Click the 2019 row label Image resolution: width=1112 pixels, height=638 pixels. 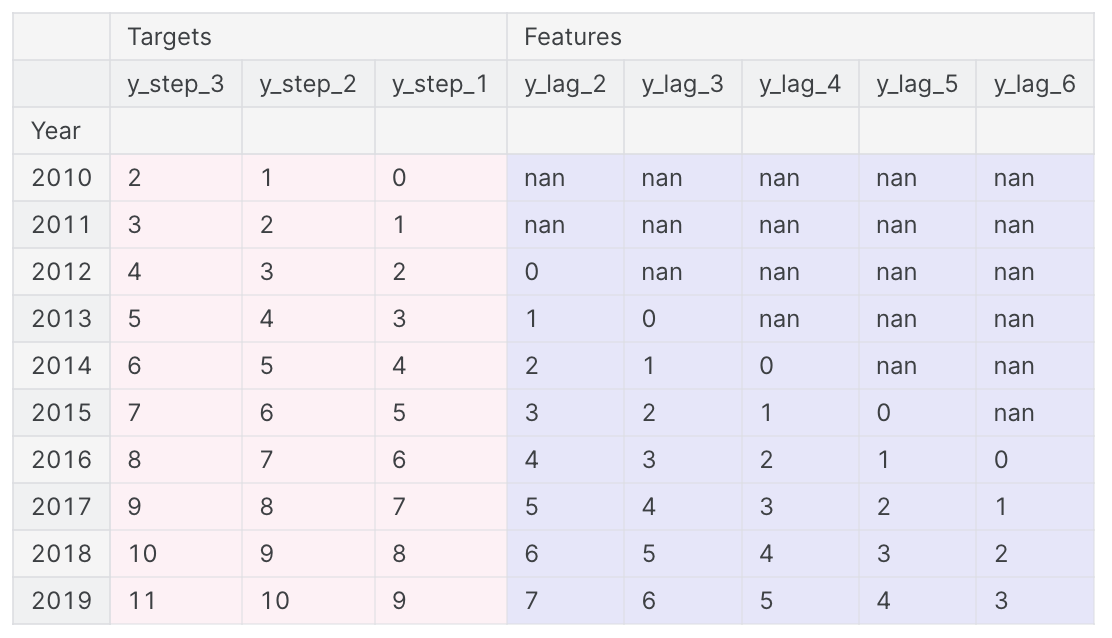(62, 600)
